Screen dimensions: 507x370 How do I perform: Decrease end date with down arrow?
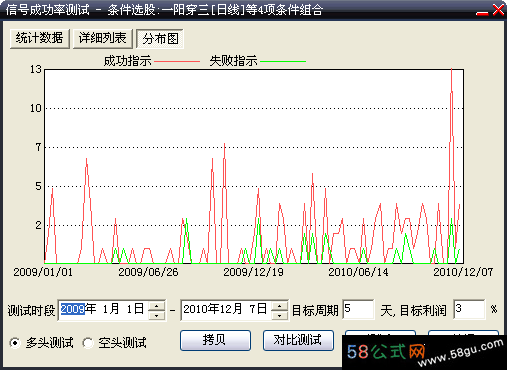click(280, 315)
